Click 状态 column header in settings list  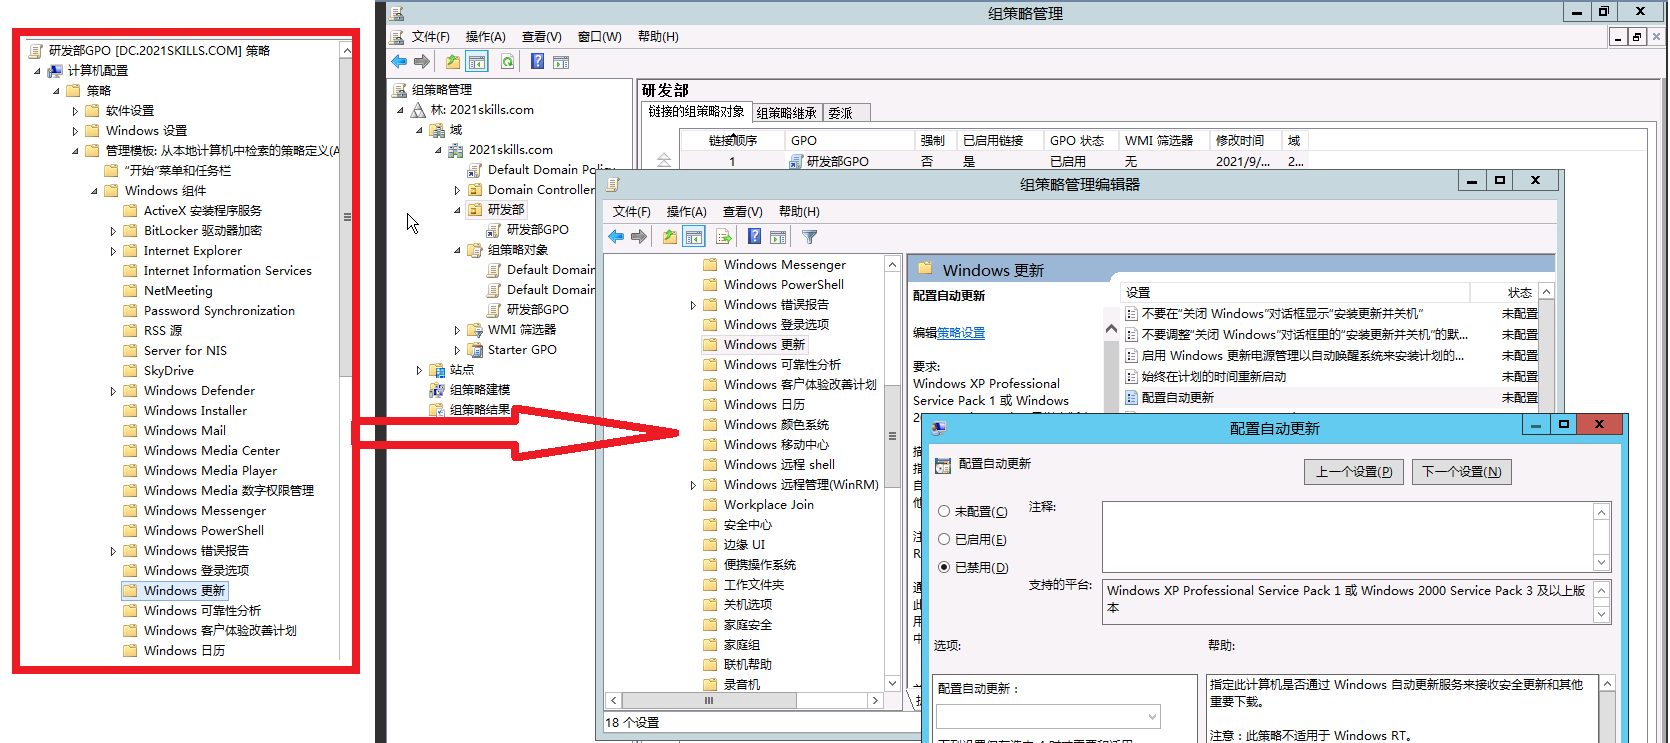point(1503,293)
